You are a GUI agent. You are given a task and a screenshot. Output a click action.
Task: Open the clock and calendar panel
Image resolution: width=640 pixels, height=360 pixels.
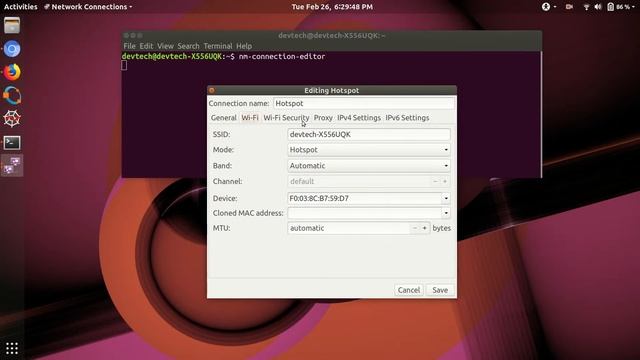click(332, 7)
